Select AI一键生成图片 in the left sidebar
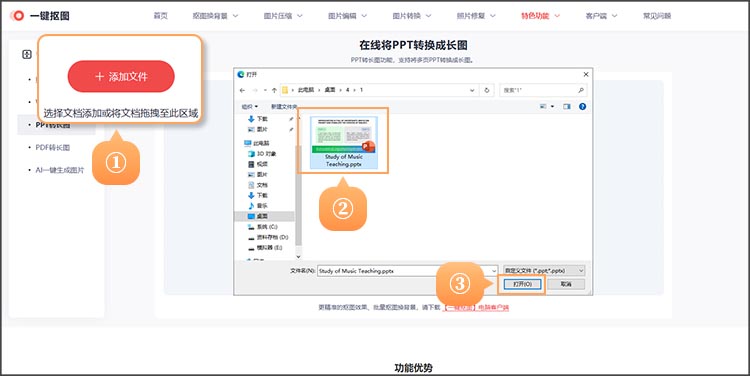The width and height of the screenshot is (750, 376). [x=60, y=170]
